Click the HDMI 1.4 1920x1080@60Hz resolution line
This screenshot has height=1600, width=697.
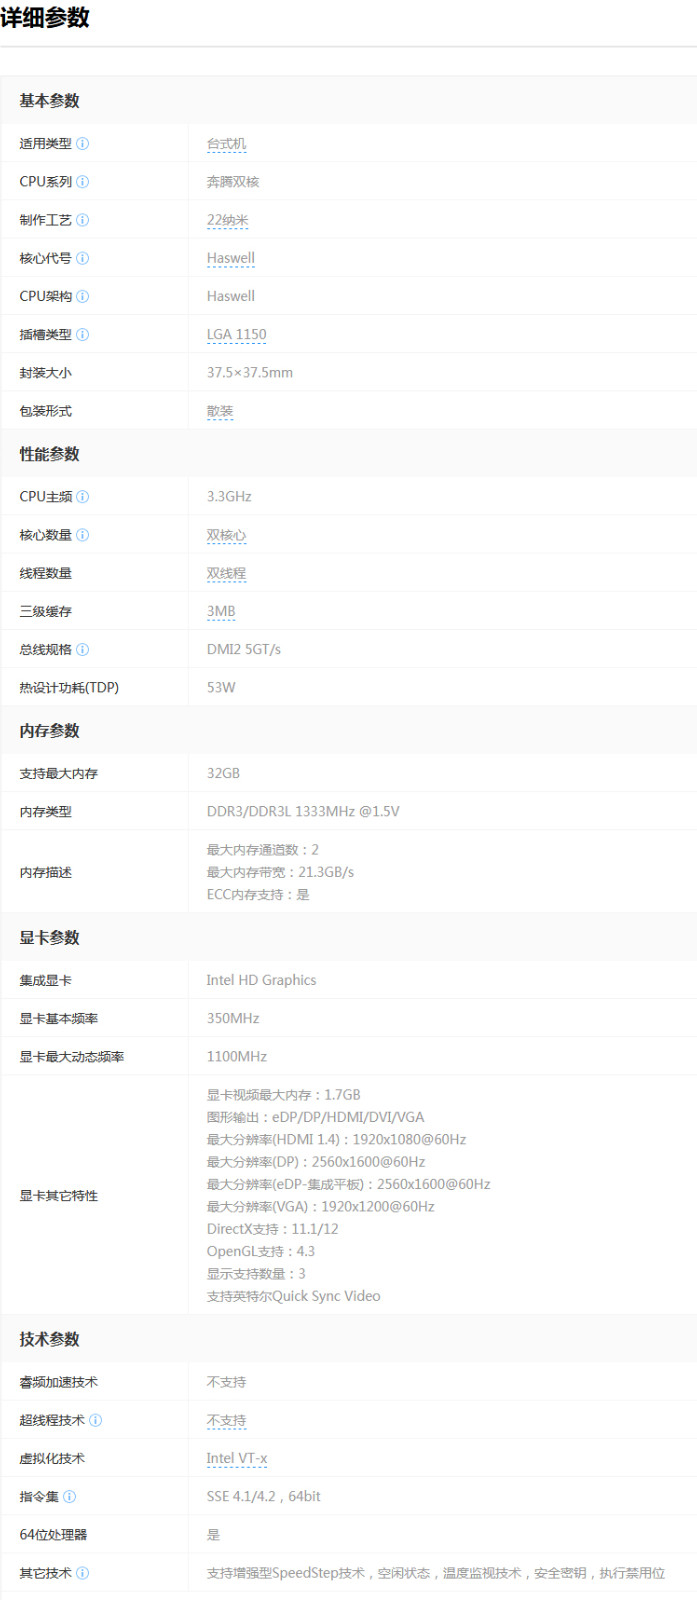[x=336, y=1140]
